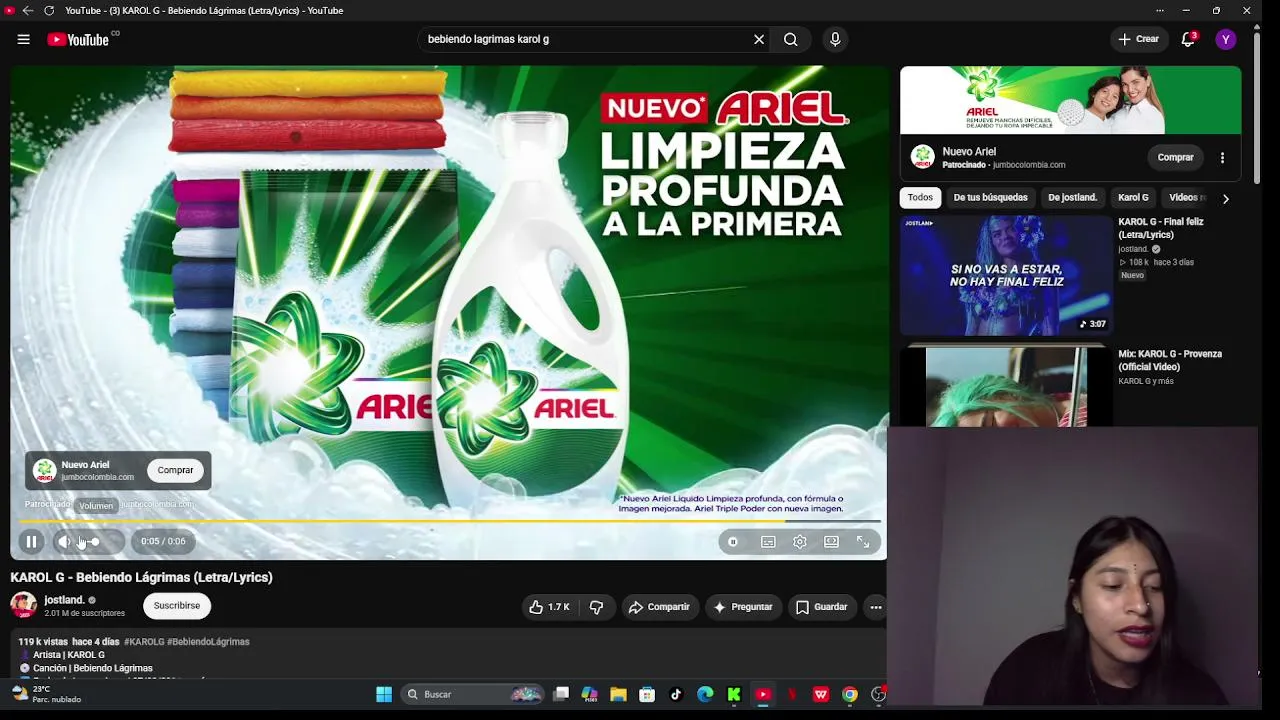The width and height of the screenshot is (1280, 720).
Task: Dislike the video with the thumbs down
Action: coord(596,607)
